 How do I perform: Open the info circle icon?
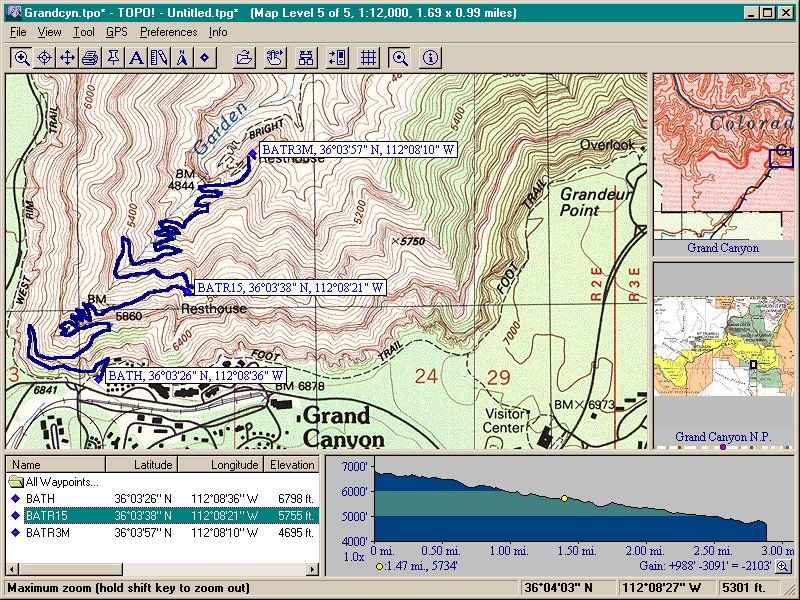click(x=431, y=58)
